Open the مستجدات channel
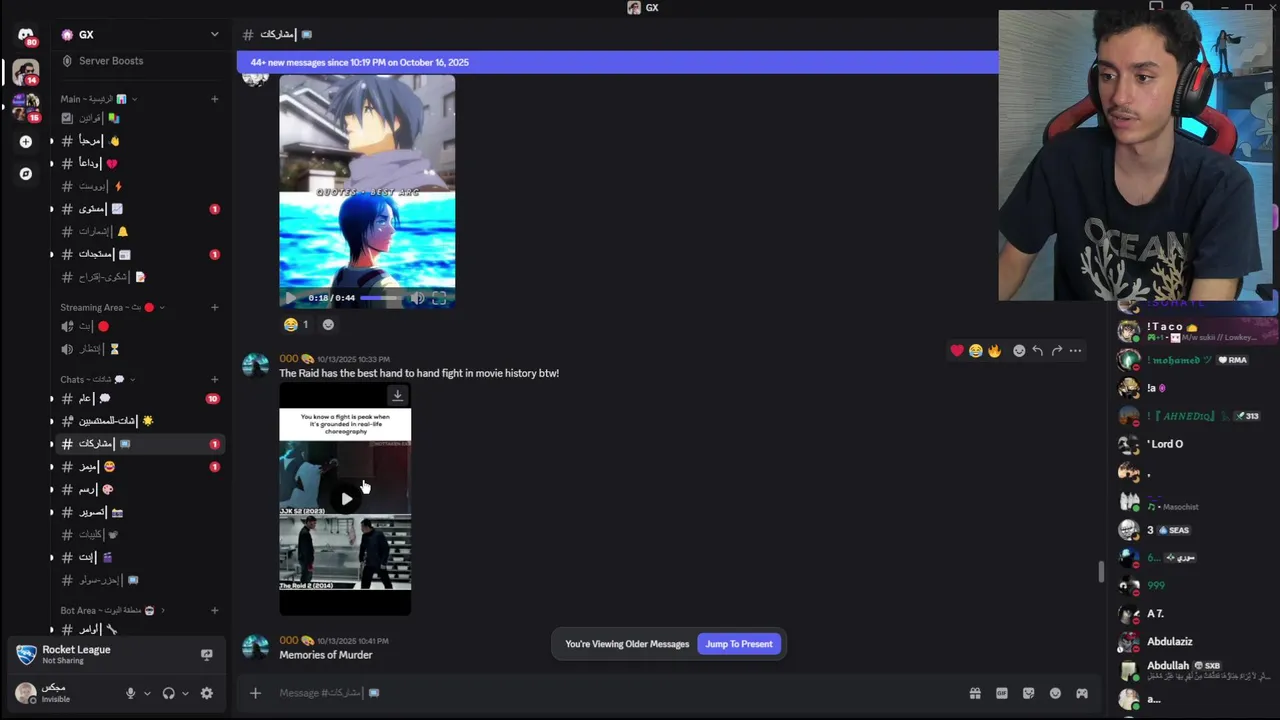The height and width of the screenshot is (720, 1280). click(140, 254)
